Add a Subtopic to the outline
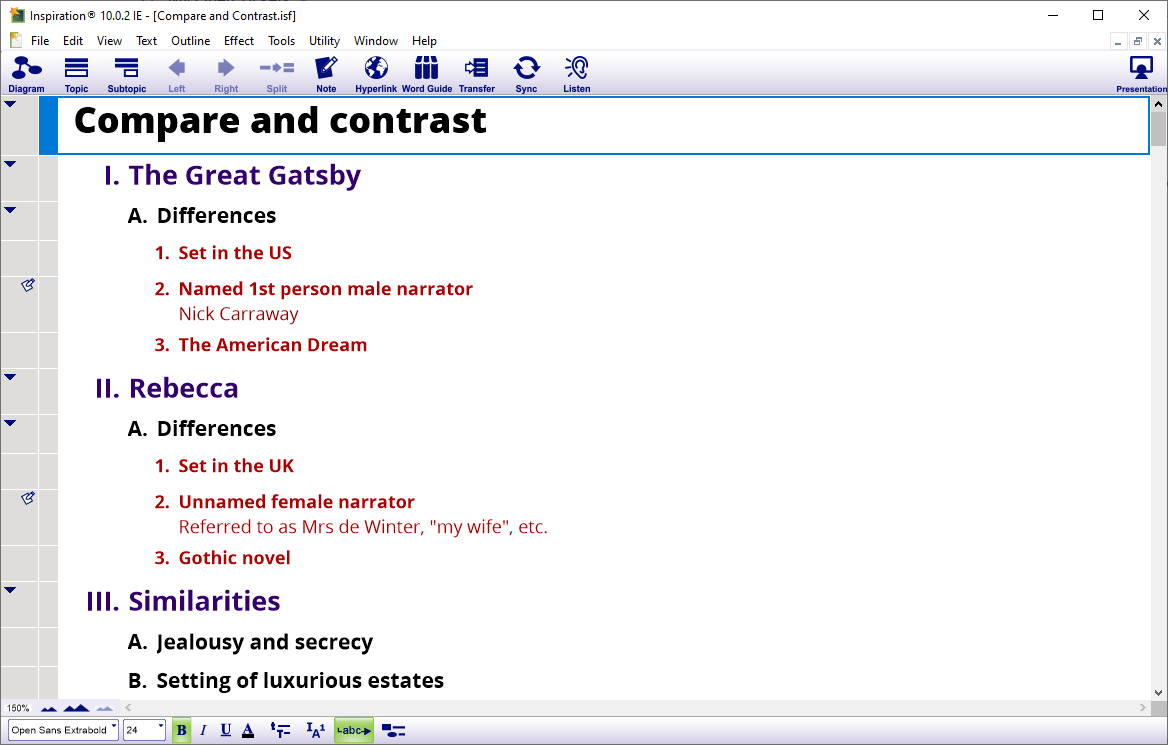Image resolution: width=1168 pixels, height=745 pixels. point(127,74)
